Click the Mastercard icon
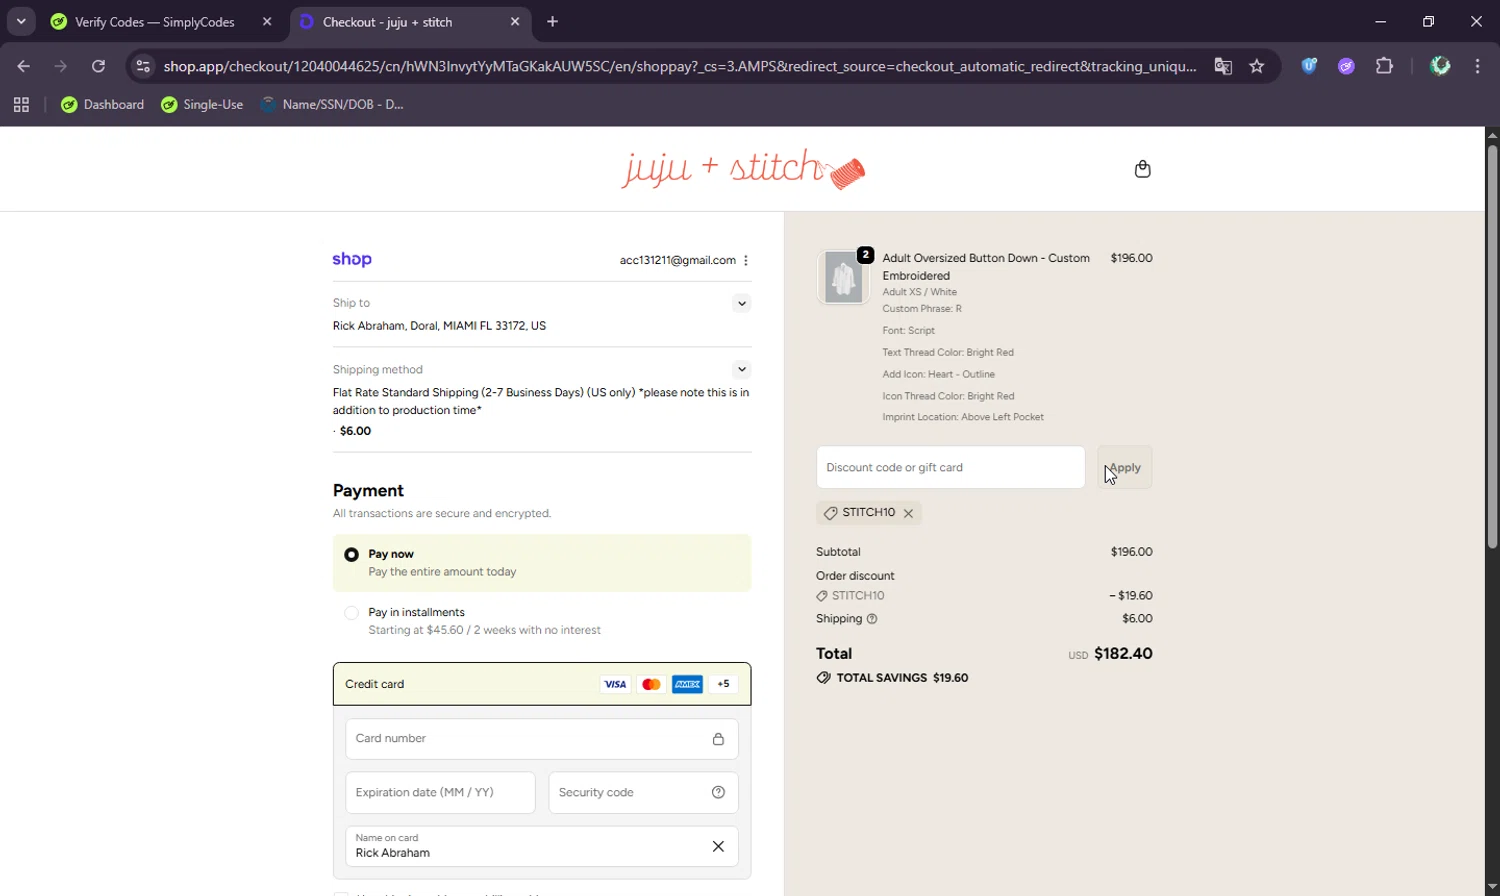This screenshot has width=1500, height=896. point(651,684)
